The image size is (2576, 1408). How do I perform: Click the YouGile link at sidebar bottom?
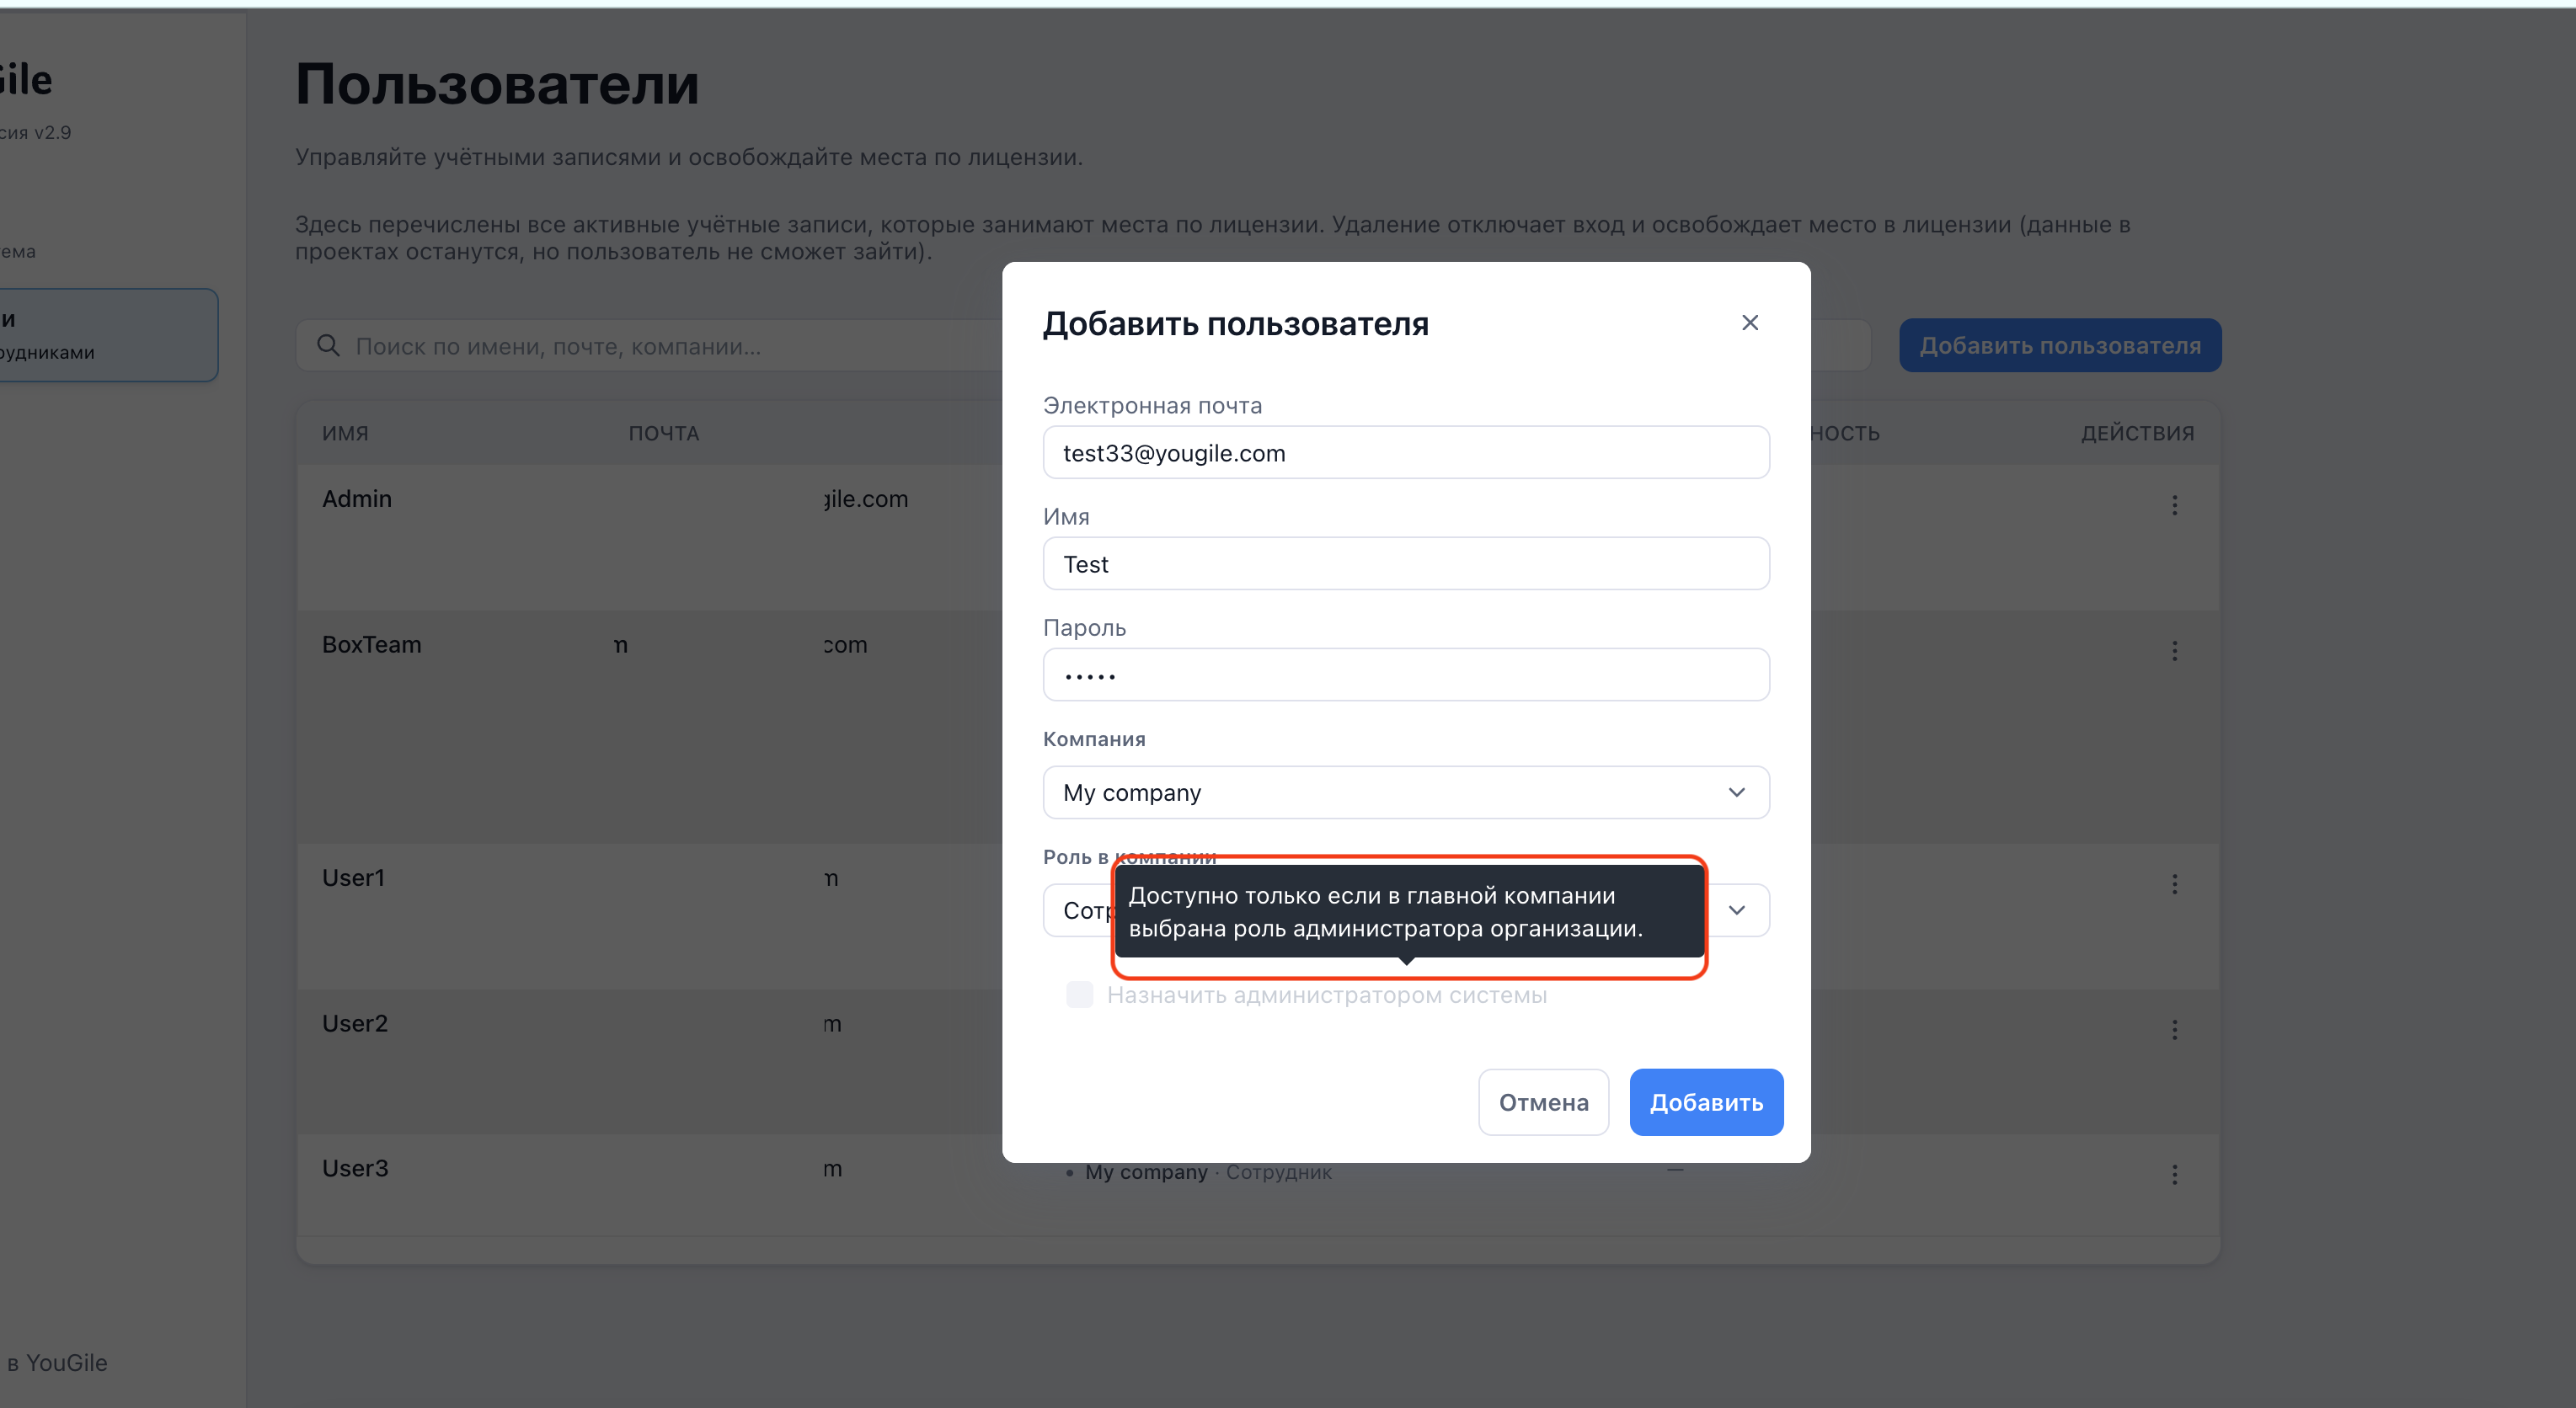[x=57, y=1363]
